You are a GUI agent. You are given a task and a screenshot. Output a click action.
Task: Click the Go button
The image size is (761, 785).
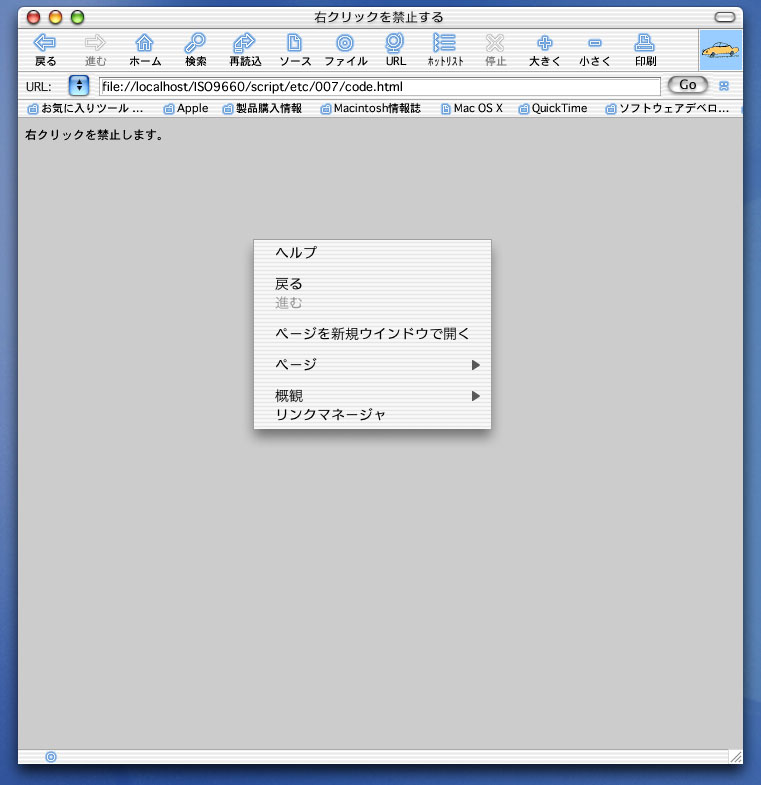click(688, 85)
